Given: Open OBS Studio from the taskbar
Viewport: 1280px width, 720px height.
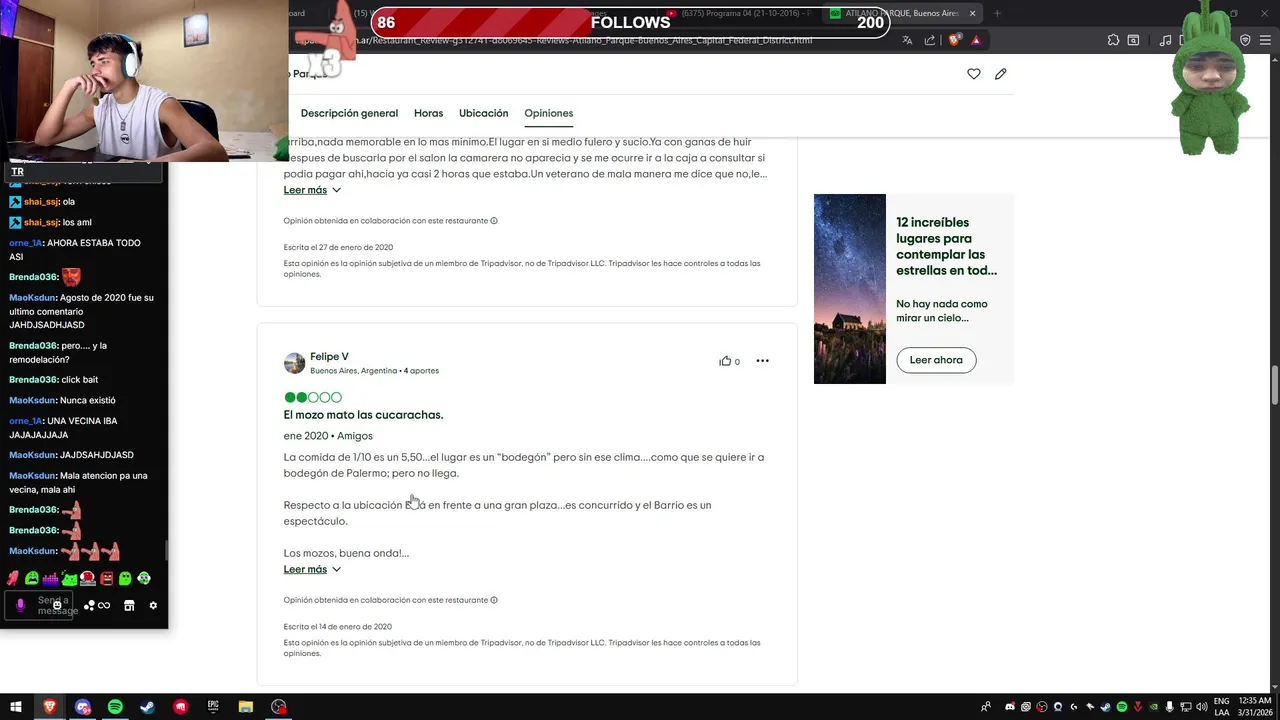Looking at the screenshot, I should pos(279,707).
